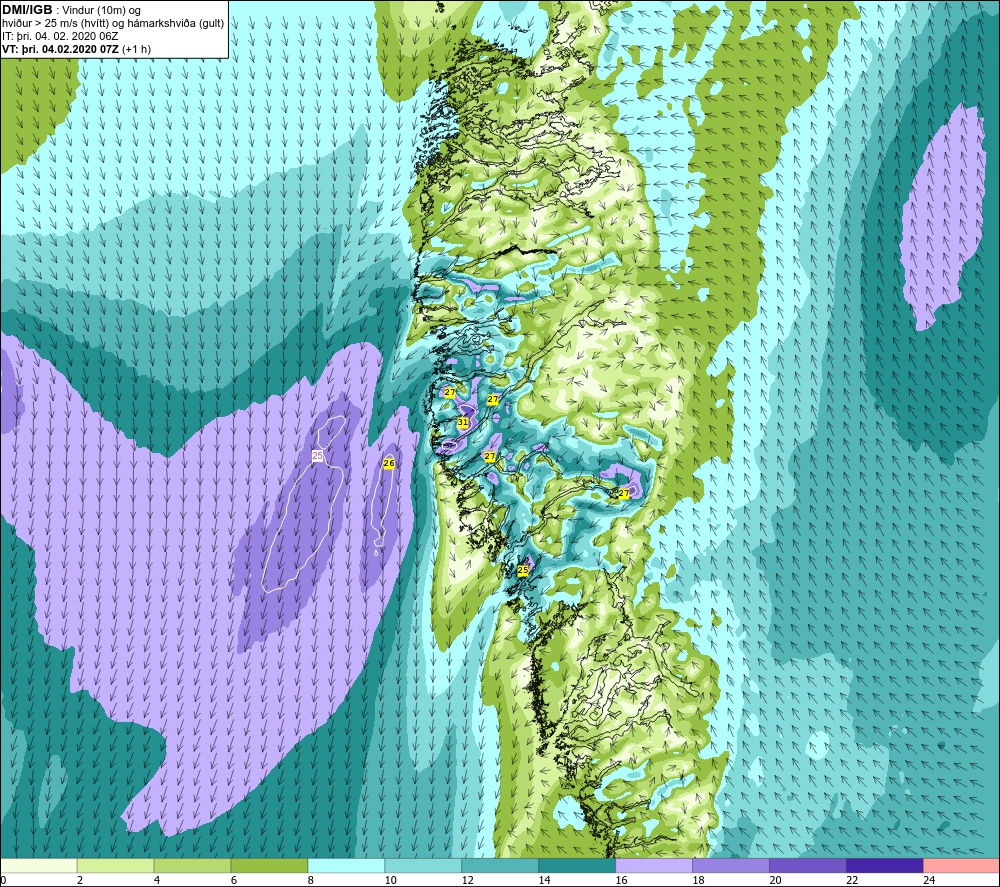Click the "0" value on the color scale

point(3,880)
